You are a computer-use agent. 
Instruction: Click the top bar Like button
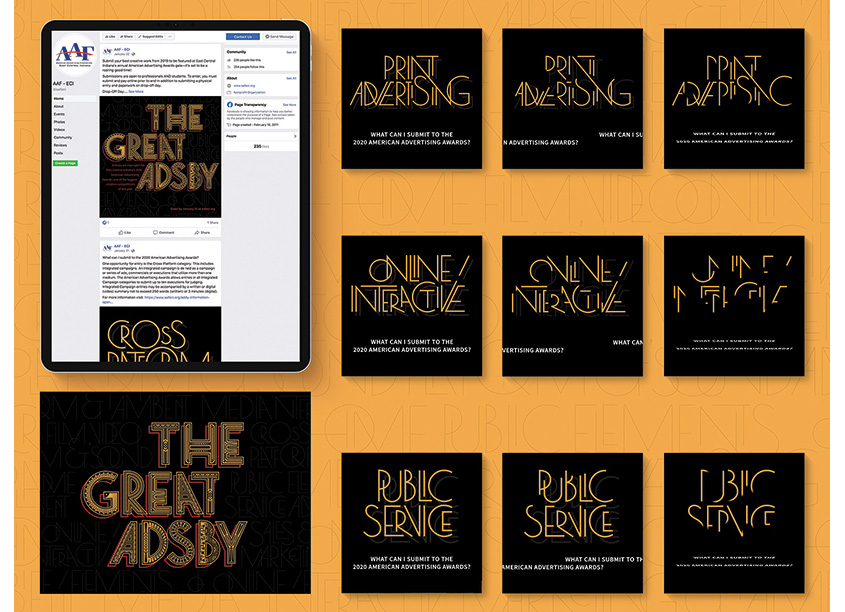[109, 37]
